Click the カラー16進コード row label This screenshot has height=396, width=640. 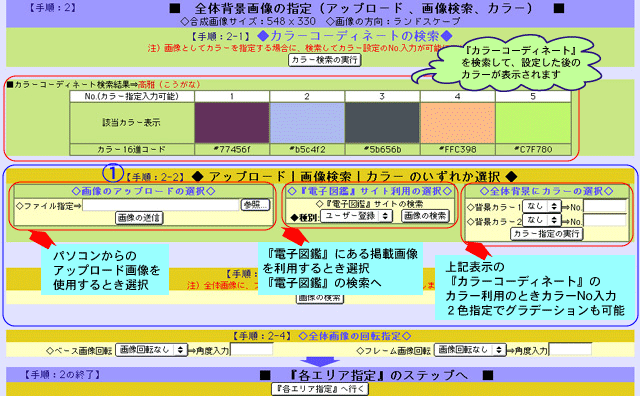[131, 149]
